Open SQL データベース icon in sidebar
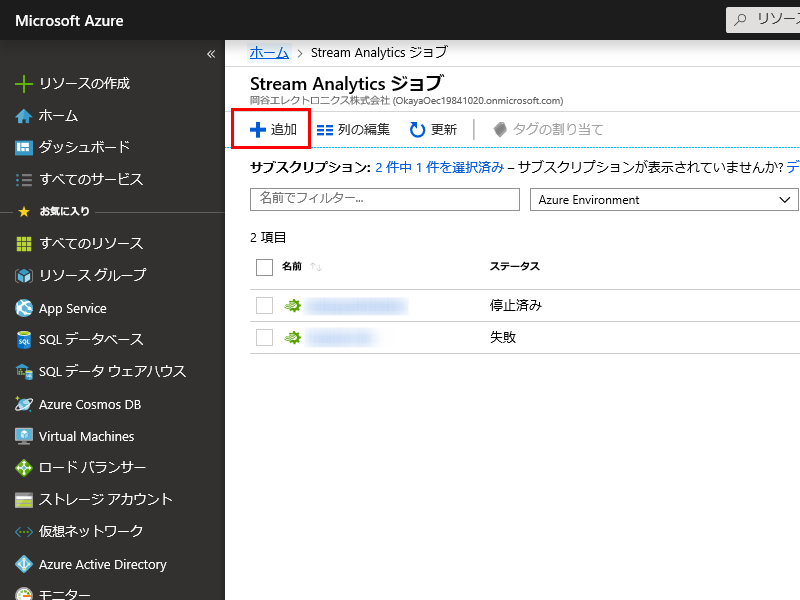 click(25, 340)
